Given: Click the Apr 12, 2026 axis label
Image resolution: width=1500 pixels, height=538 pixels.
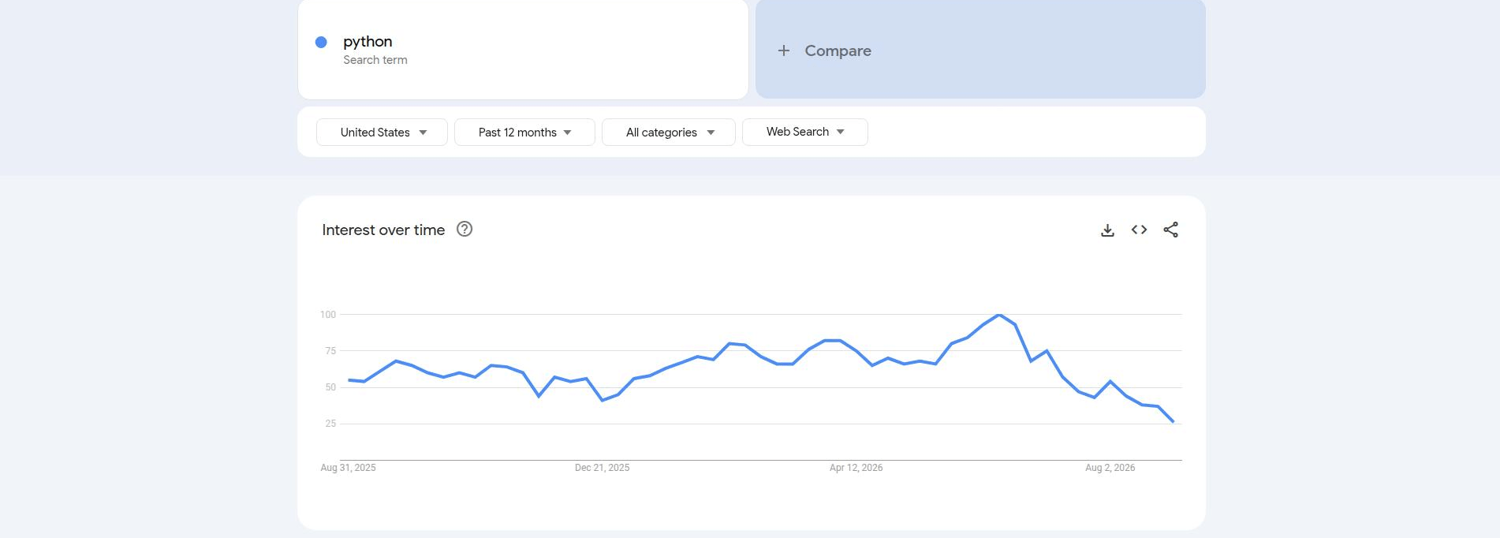Looking at the screenshot, I should click(856, 468).
